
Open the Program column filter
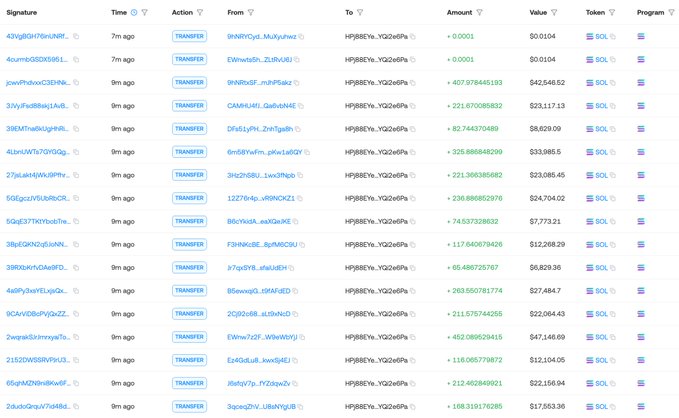coord(671,13)
